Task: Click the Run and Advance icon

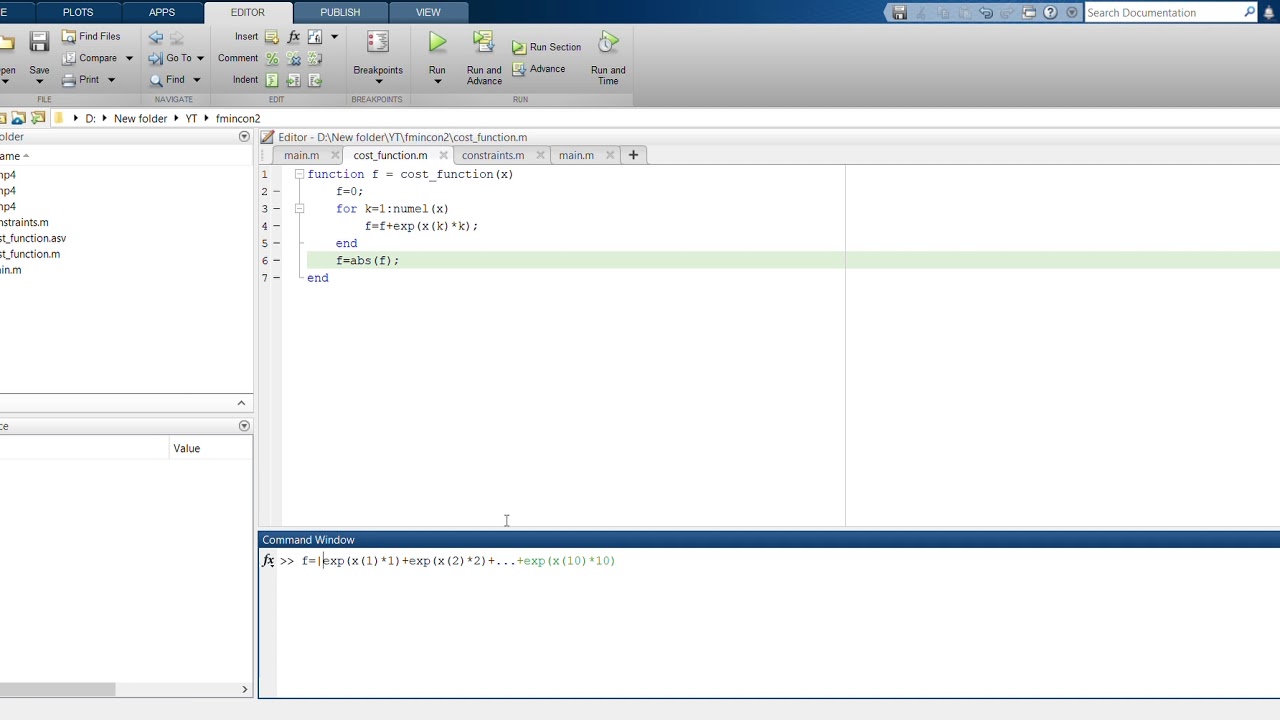Action: tap(484, 43)
